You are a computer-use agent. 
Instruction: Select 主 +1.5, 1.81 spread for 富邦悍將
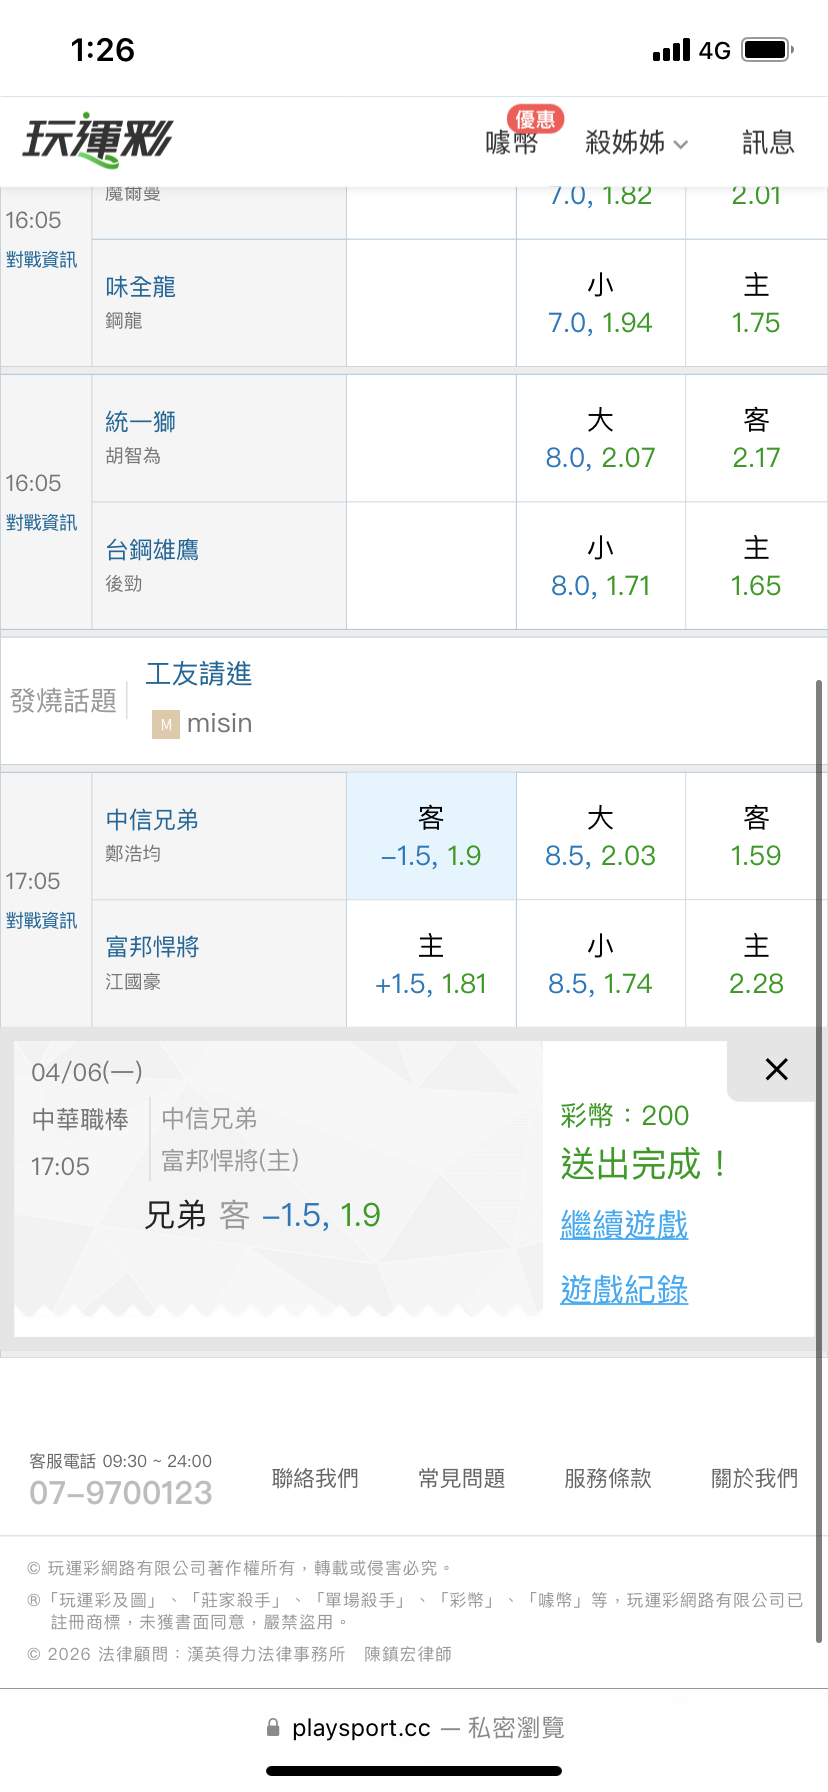tap(431, 965)
